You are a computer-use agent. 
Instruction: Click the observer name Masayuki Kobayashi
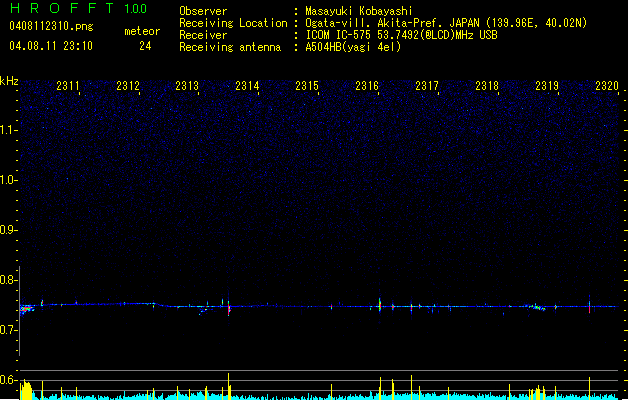point(359,11)
